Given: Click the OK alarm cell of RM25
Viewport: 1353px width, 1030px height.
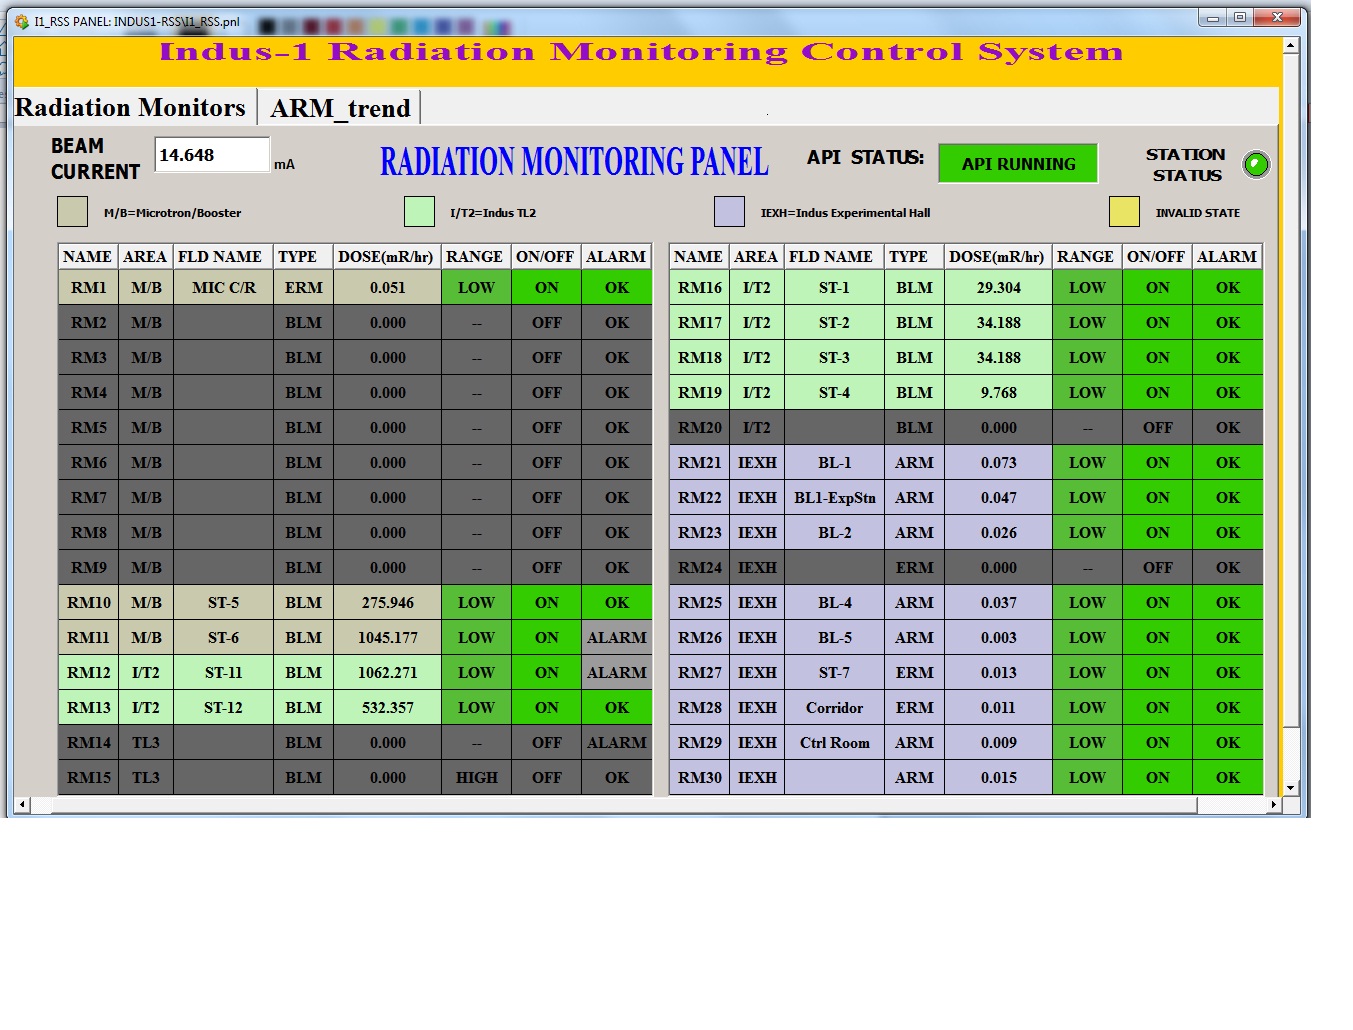Looking at the screenshot, I should (x=1228, y=602).
